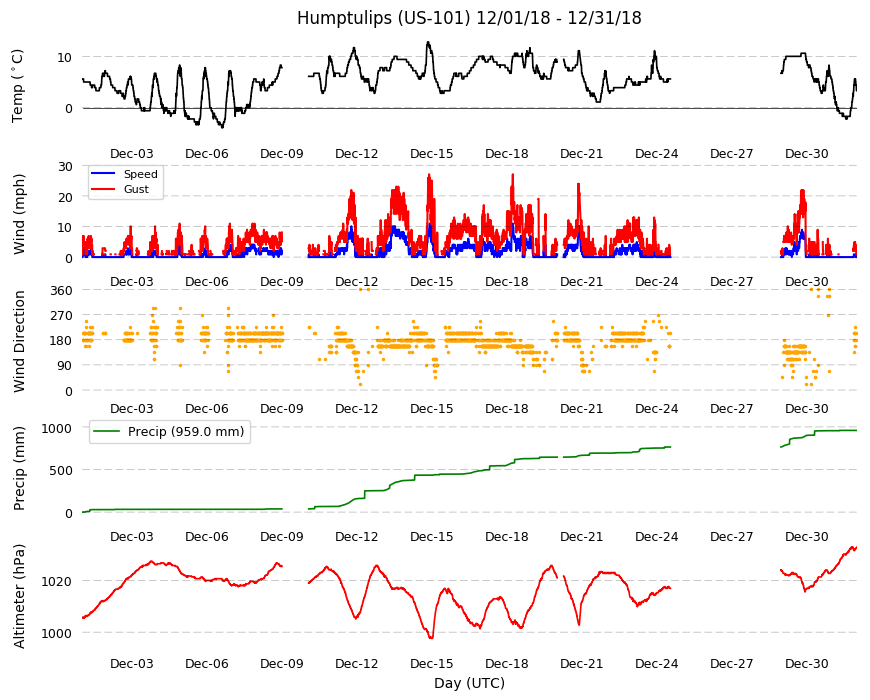Image resolution: width=870 pixels, height=700 pixels.
Task: Click the 1020 tick on altimeter axis
Action: coord(57,581)
